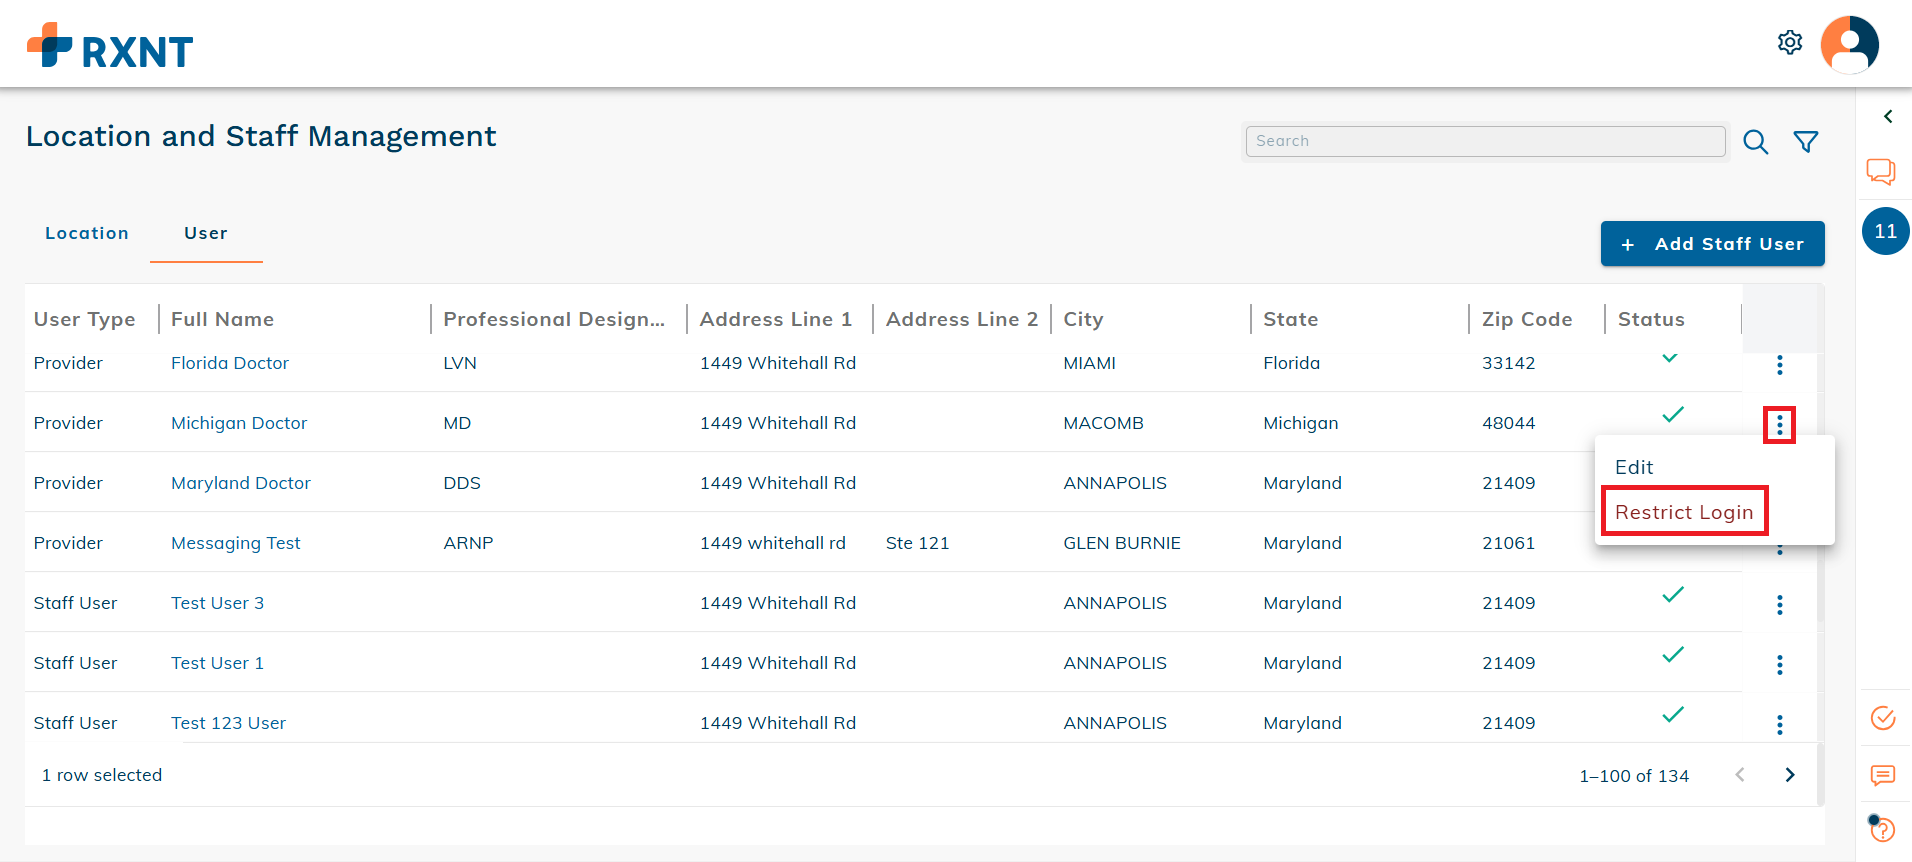Open actions menu for Test User 1
The image size is (1912, 862).
[x=1780, y=665]
